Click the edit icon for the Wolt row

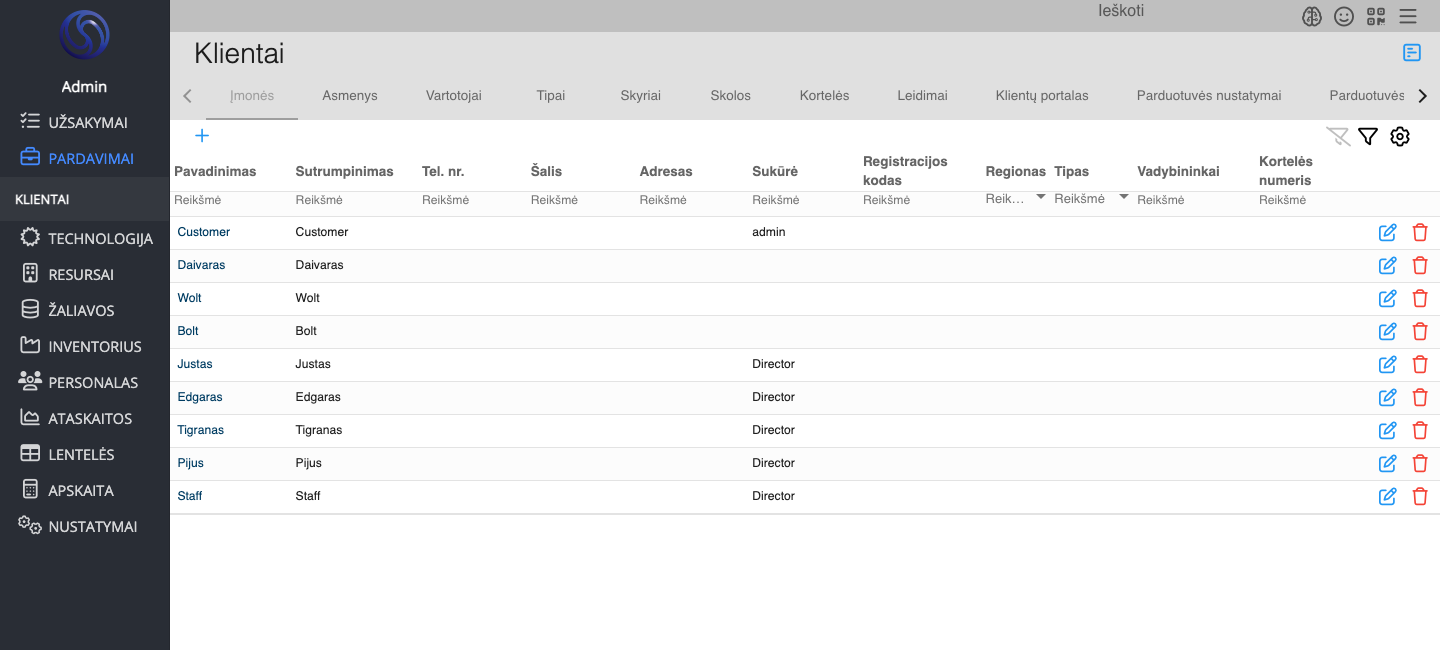pyautogui.click(x=1387, y=298)
